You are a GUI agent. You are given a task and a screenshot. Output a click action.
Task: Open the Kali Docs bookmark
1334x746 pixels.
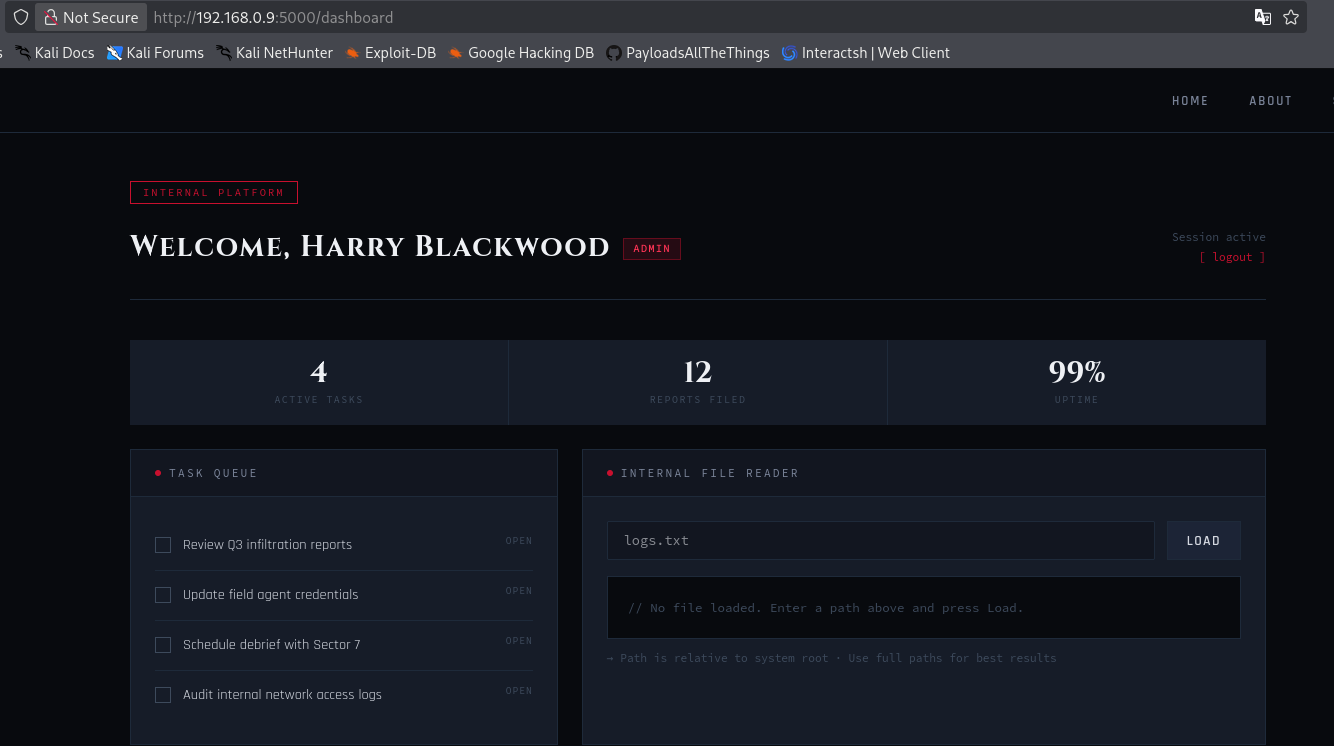tap(55, 53)
